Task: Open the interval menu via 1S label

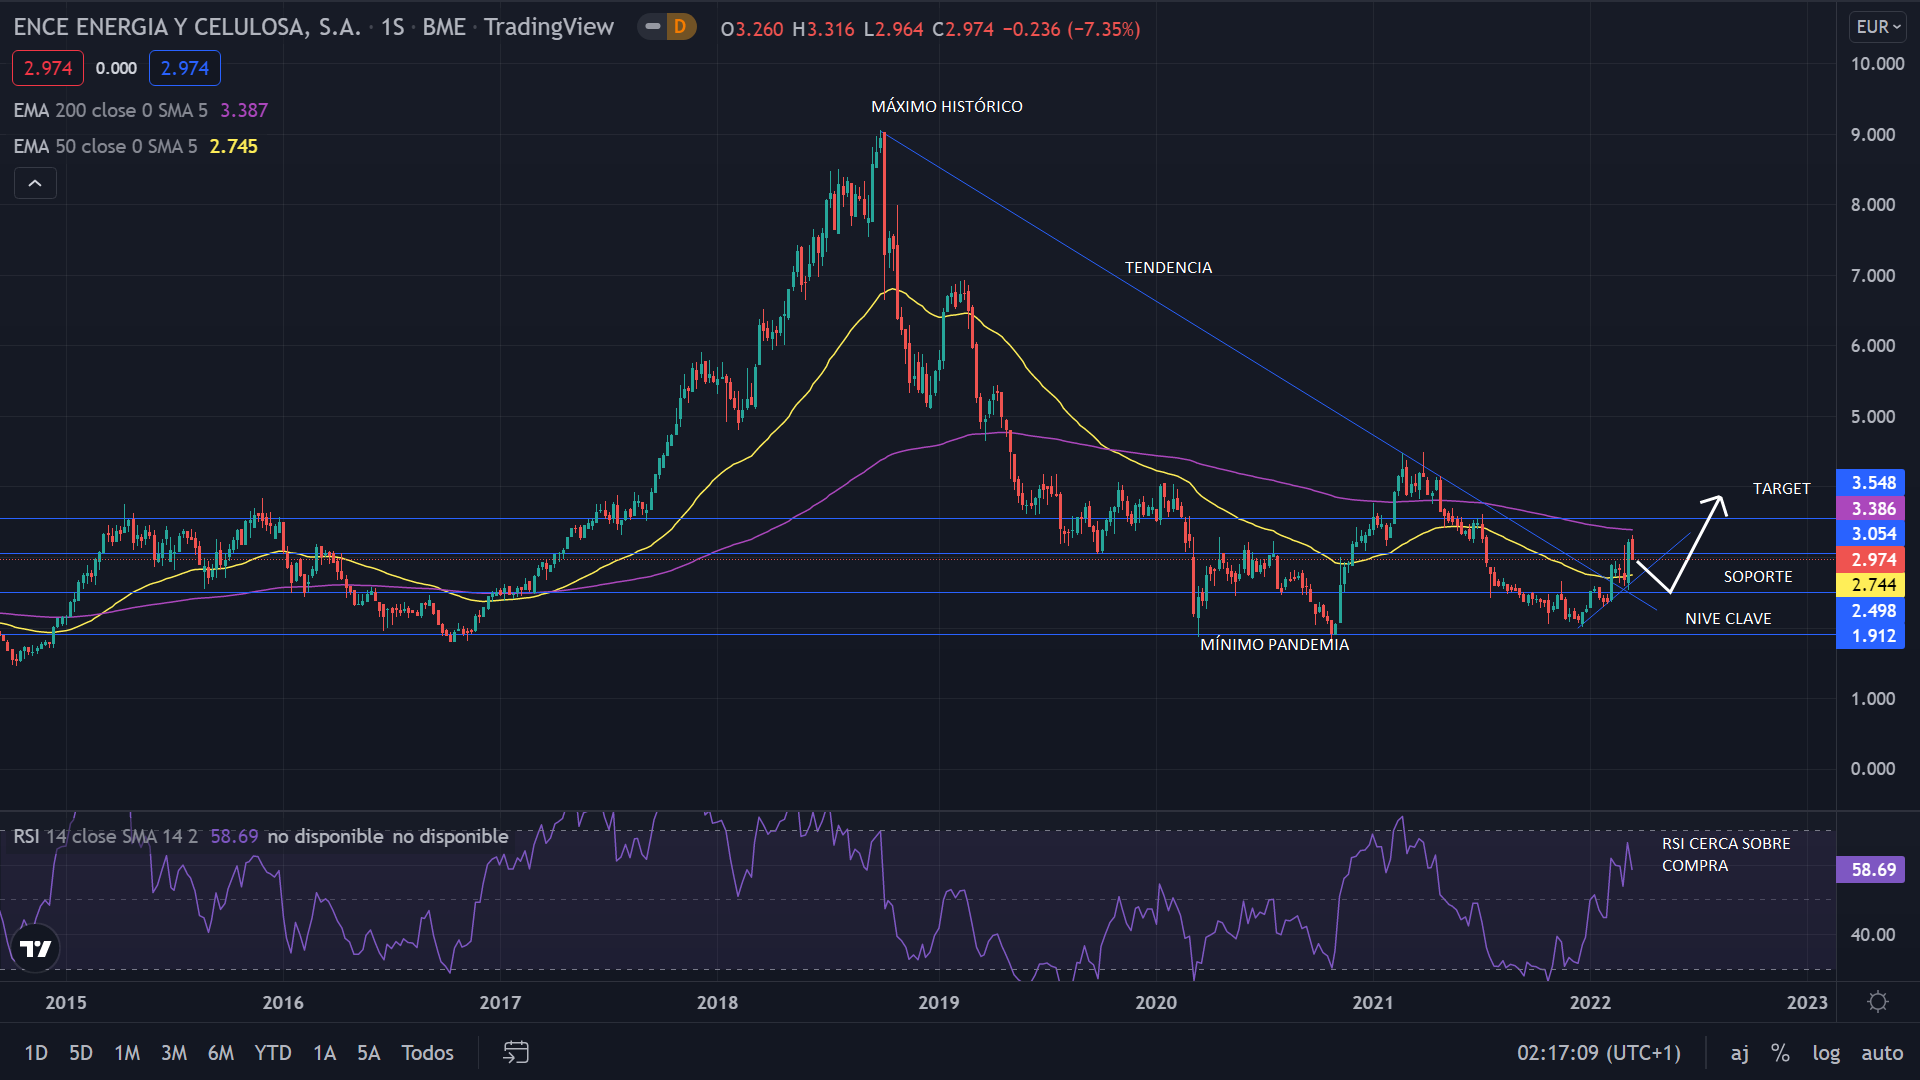Action: [392, 28]
